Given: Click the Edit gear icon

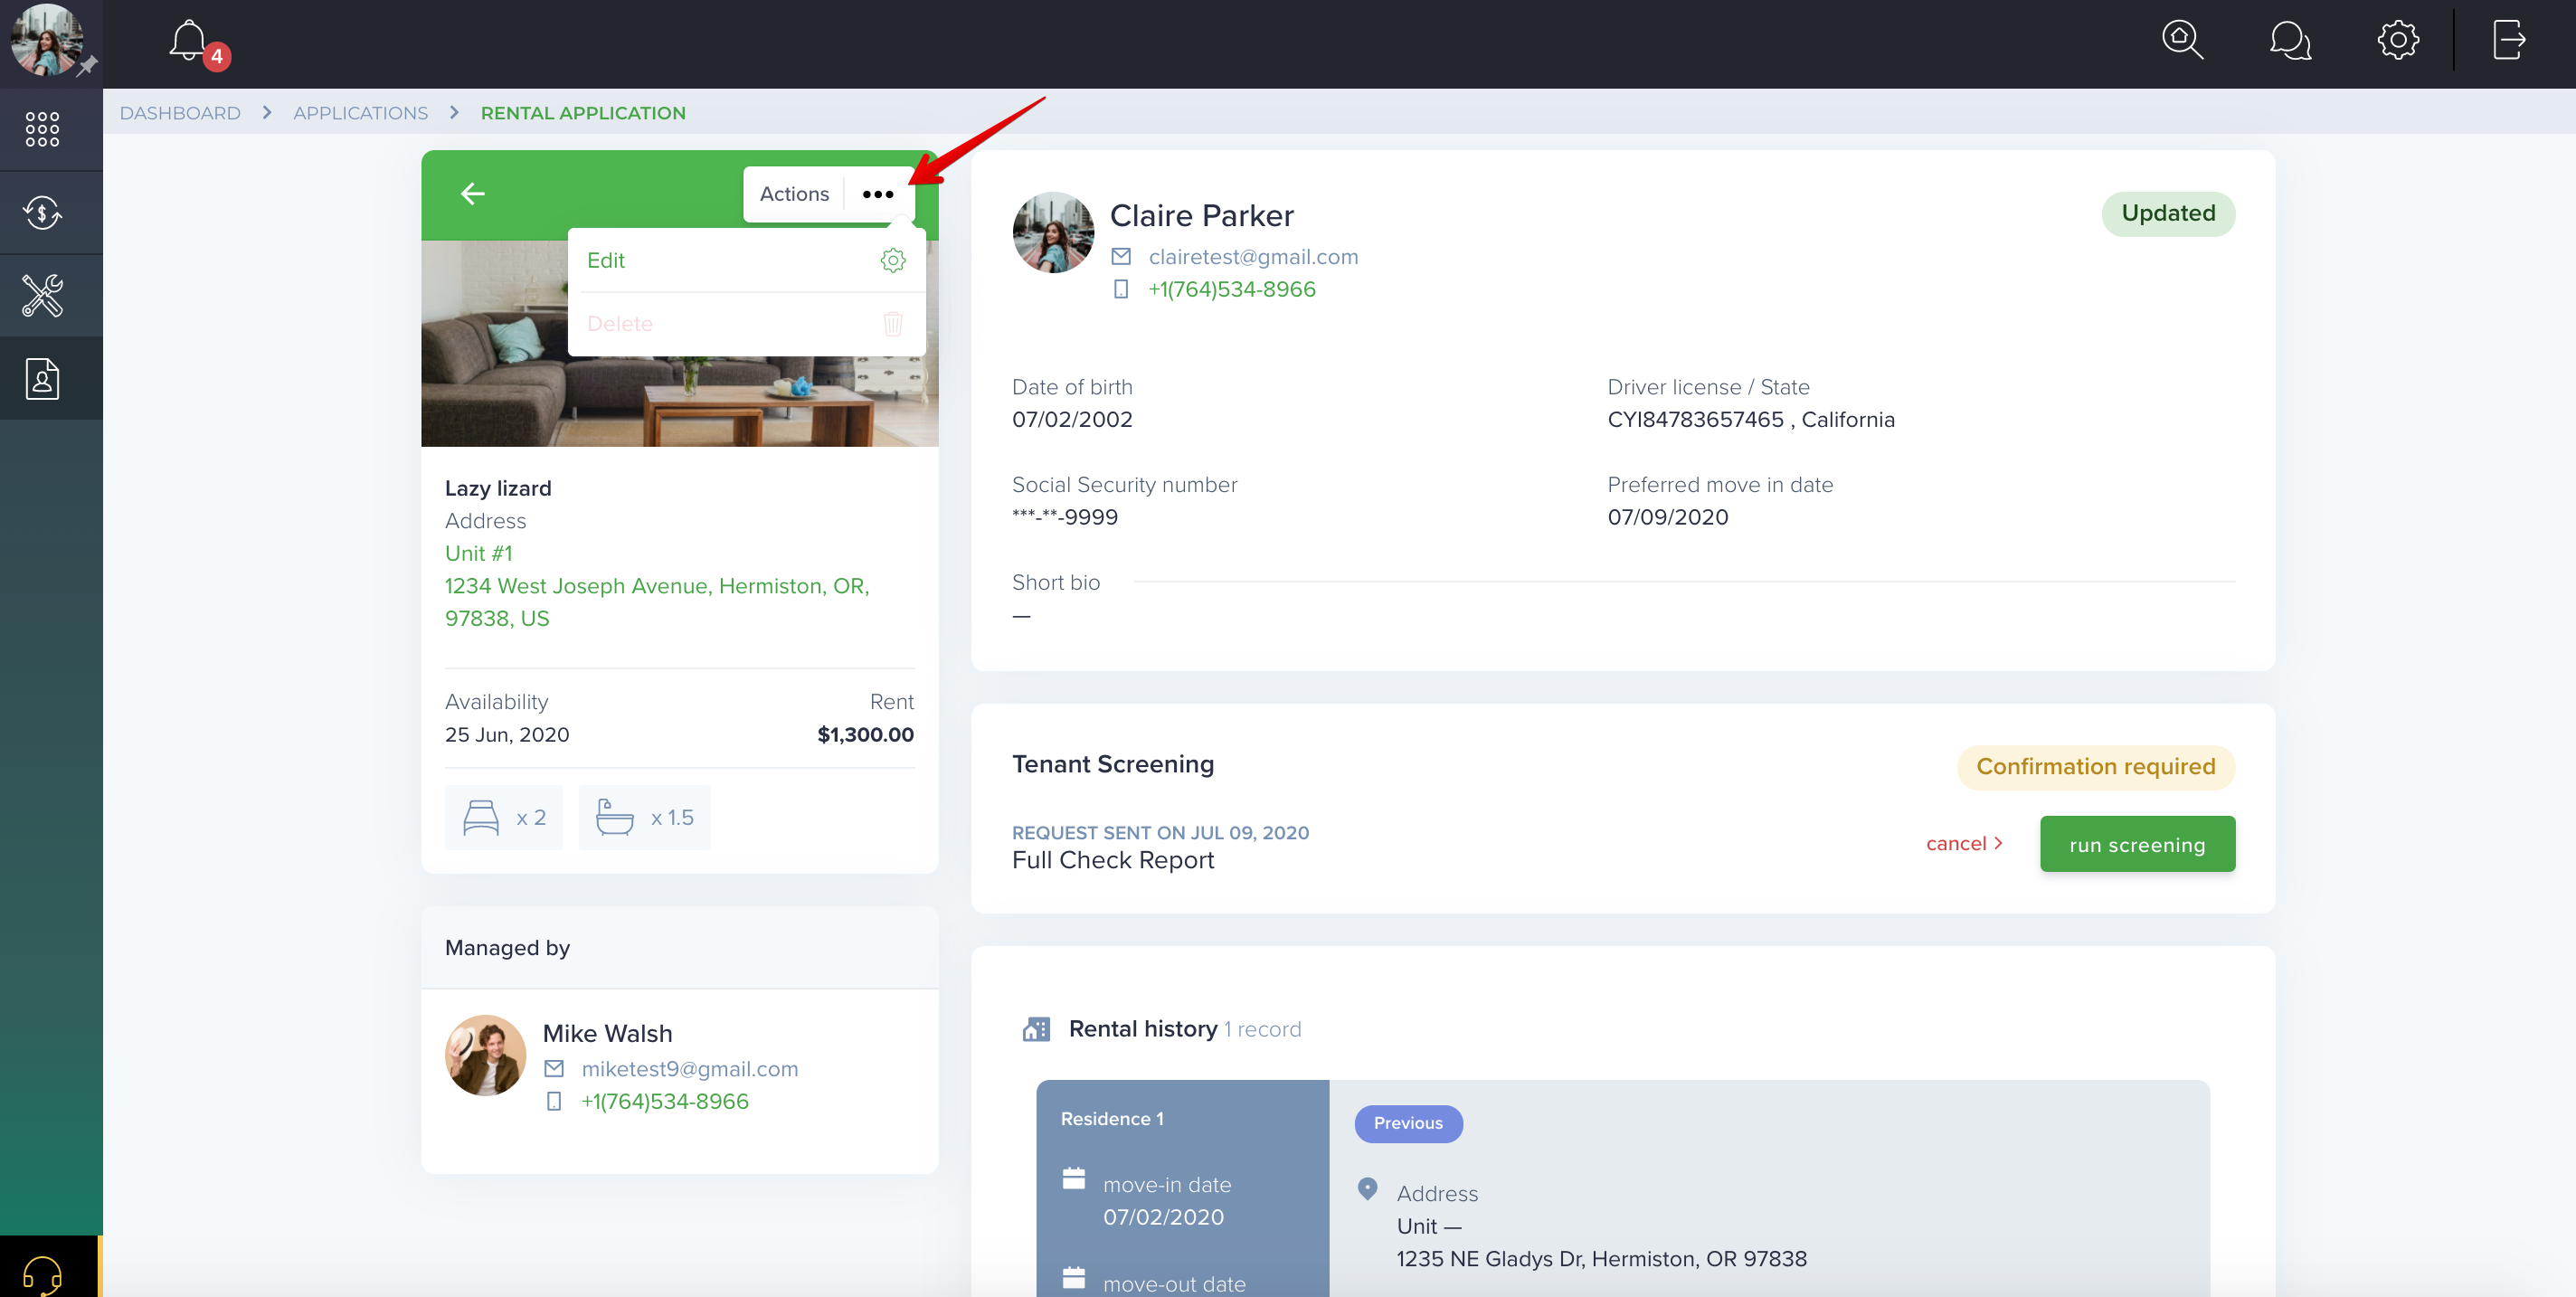Looking at the screenshot, I should point(893,261).
